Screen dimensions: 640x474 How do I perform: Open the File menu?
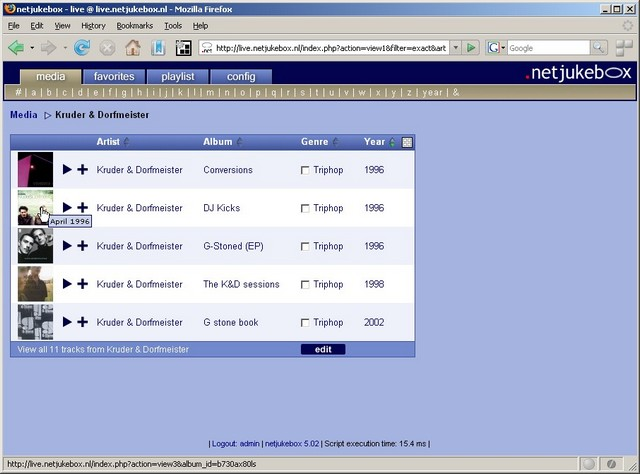point(13,26)
